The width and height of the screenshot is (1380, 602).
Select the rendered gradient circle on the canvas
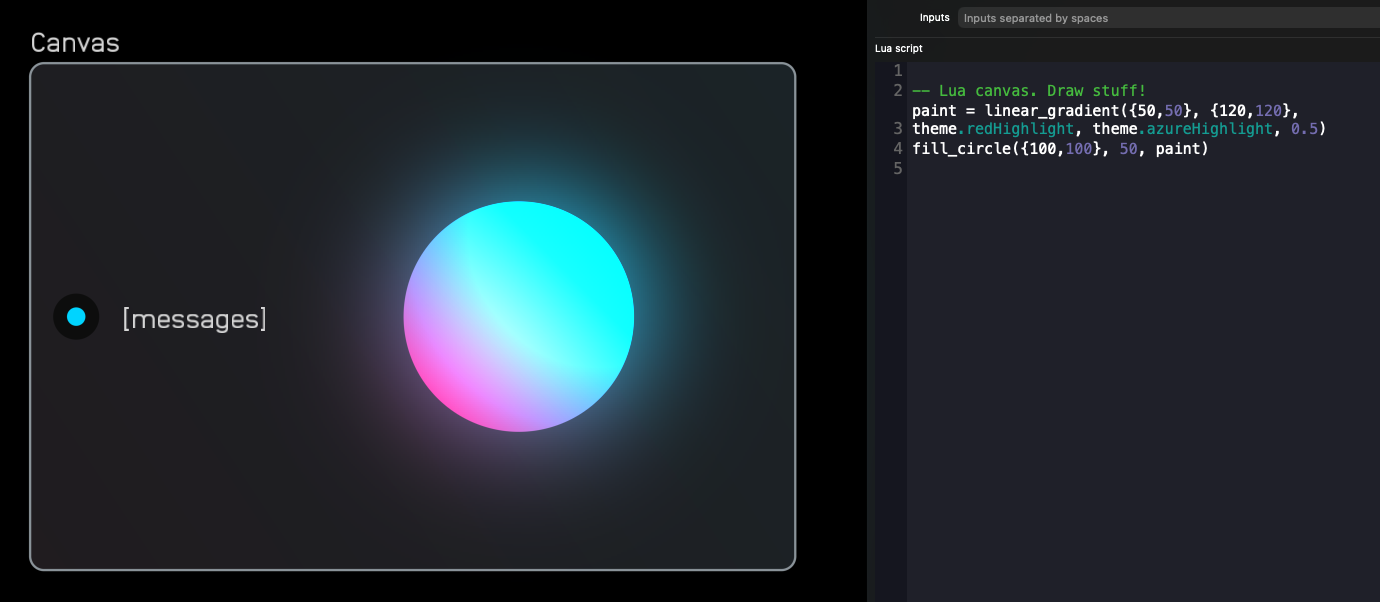click(519, 317)
